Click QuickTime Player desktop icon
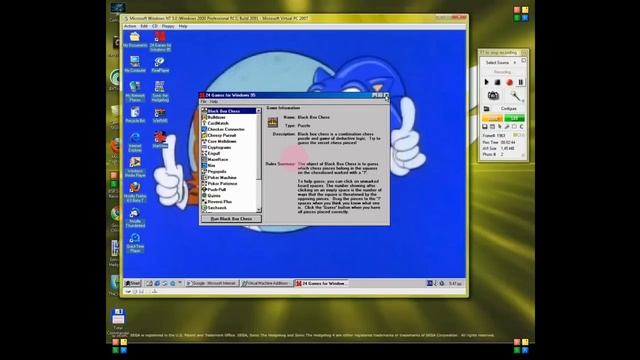Screen dimensions: 640x360 [x=135, y=243]
